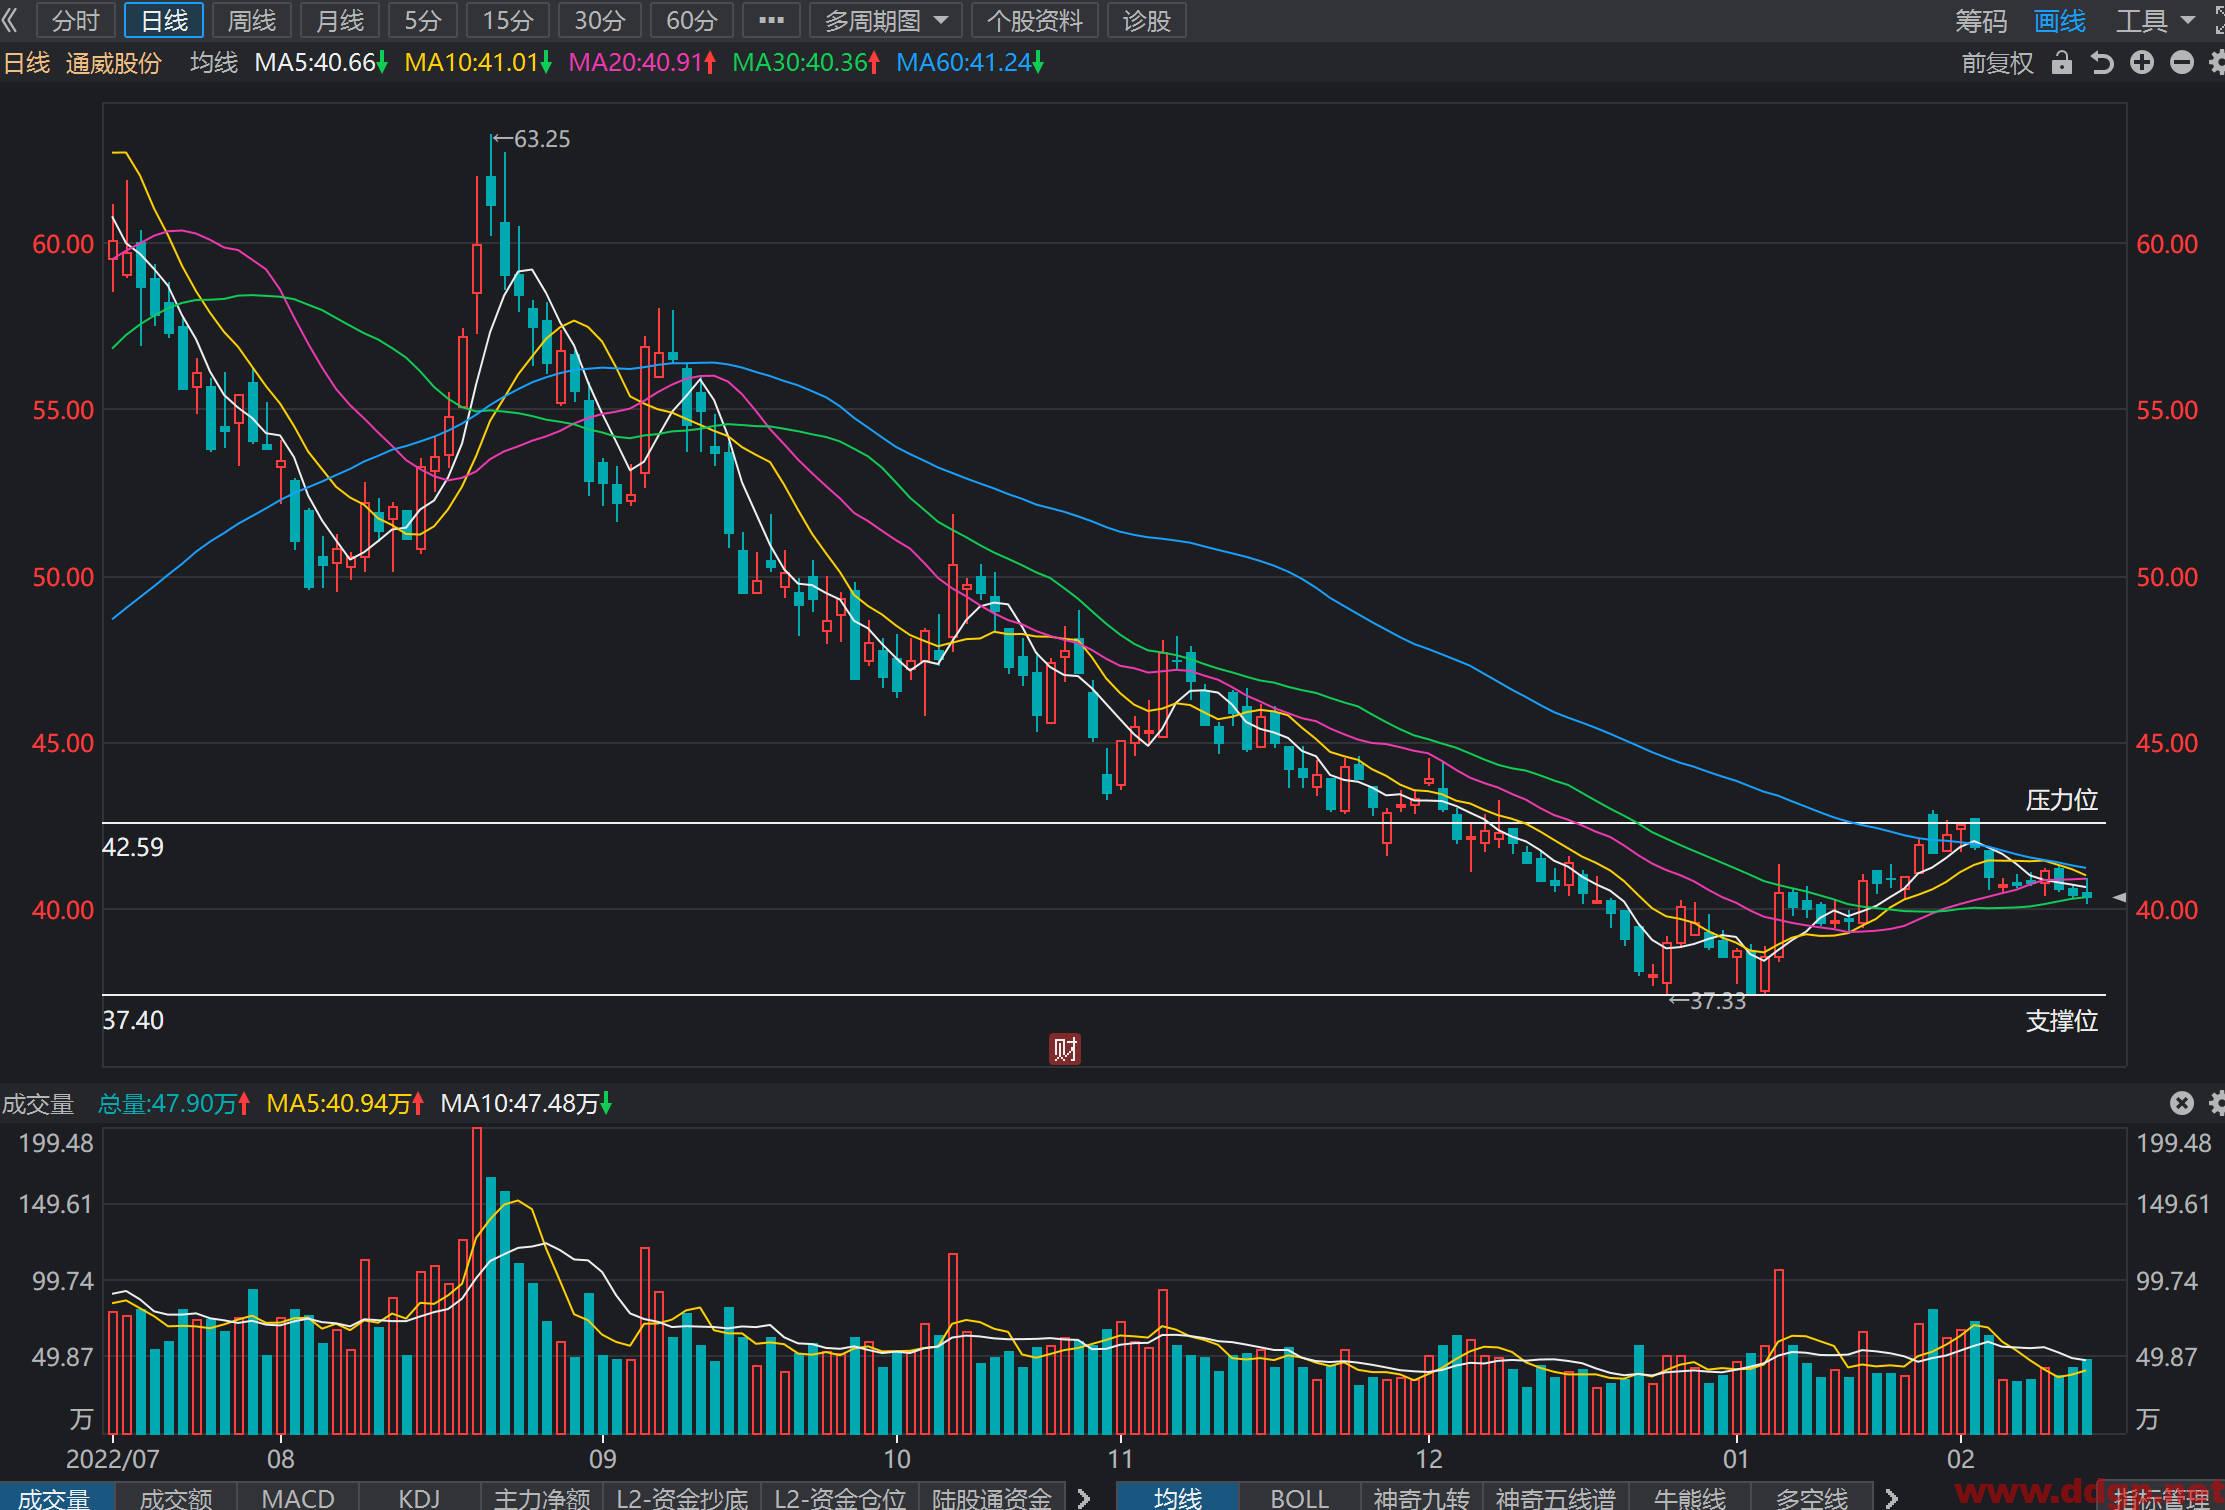Toggle 画线 drawing mode
2225x1510 pixels.
2060,20
